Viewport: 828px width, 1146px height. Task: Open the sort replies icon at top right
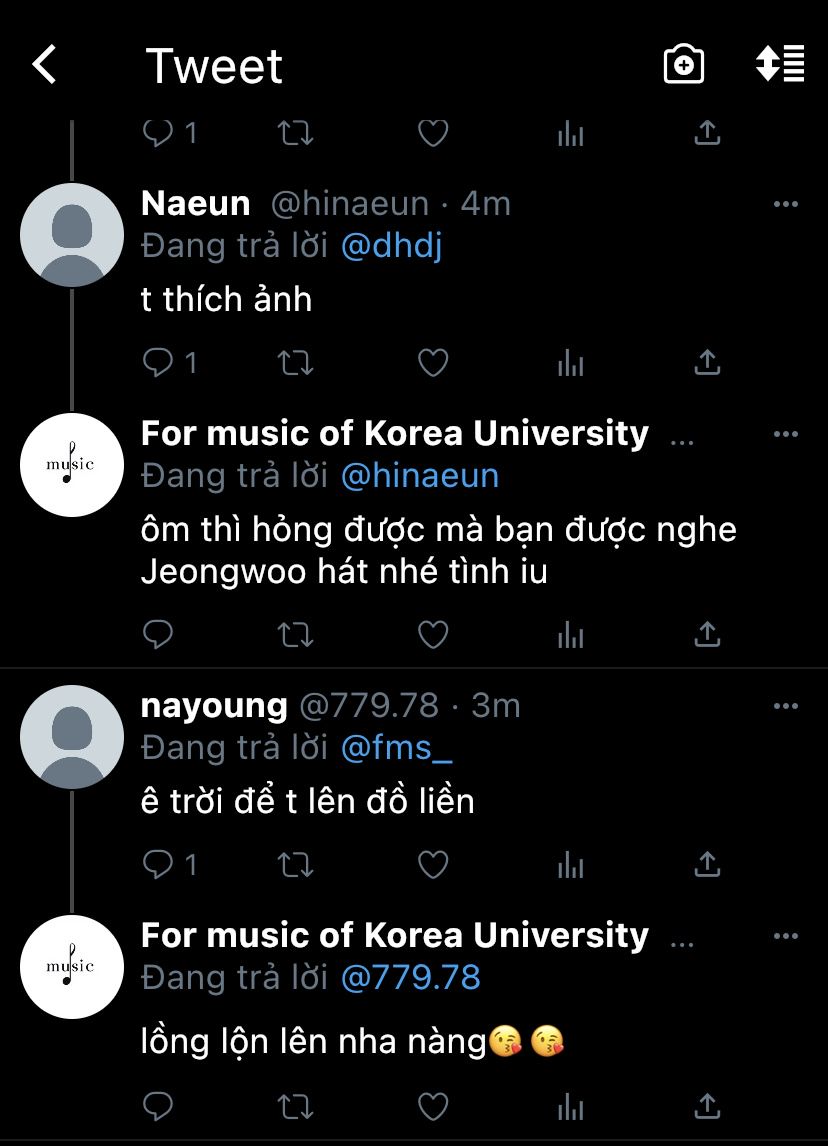[779, 64]
